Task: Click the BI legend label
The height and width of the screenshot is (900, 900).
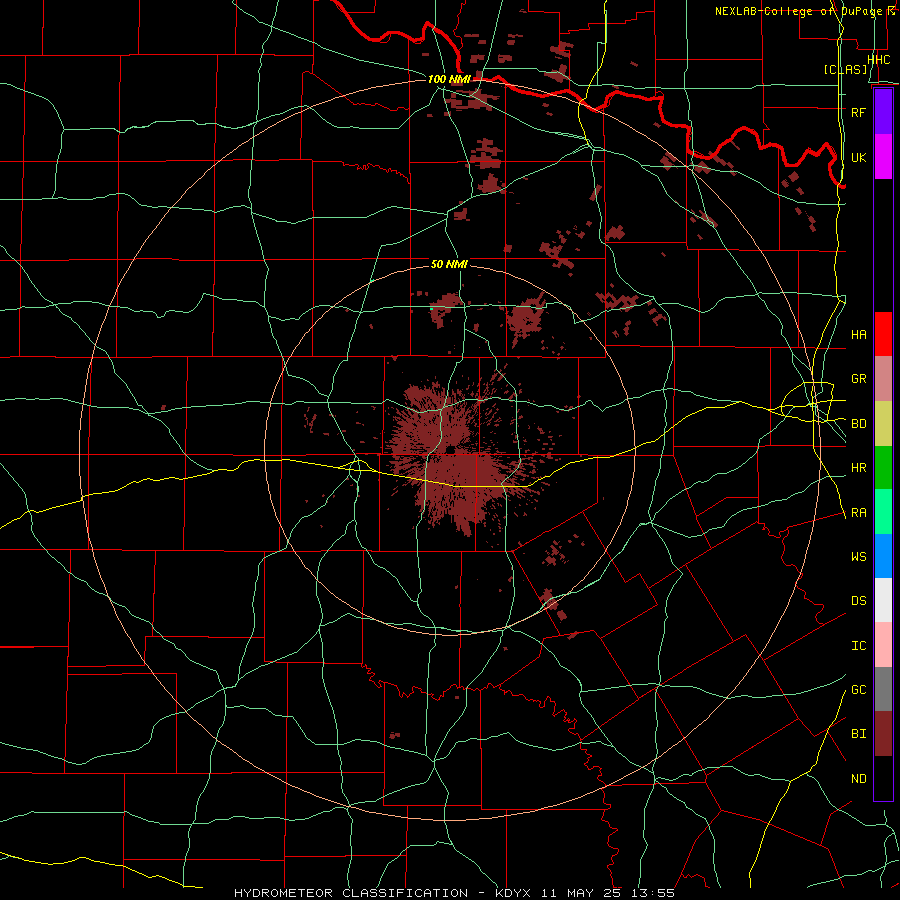Action: tap(858, 734)
